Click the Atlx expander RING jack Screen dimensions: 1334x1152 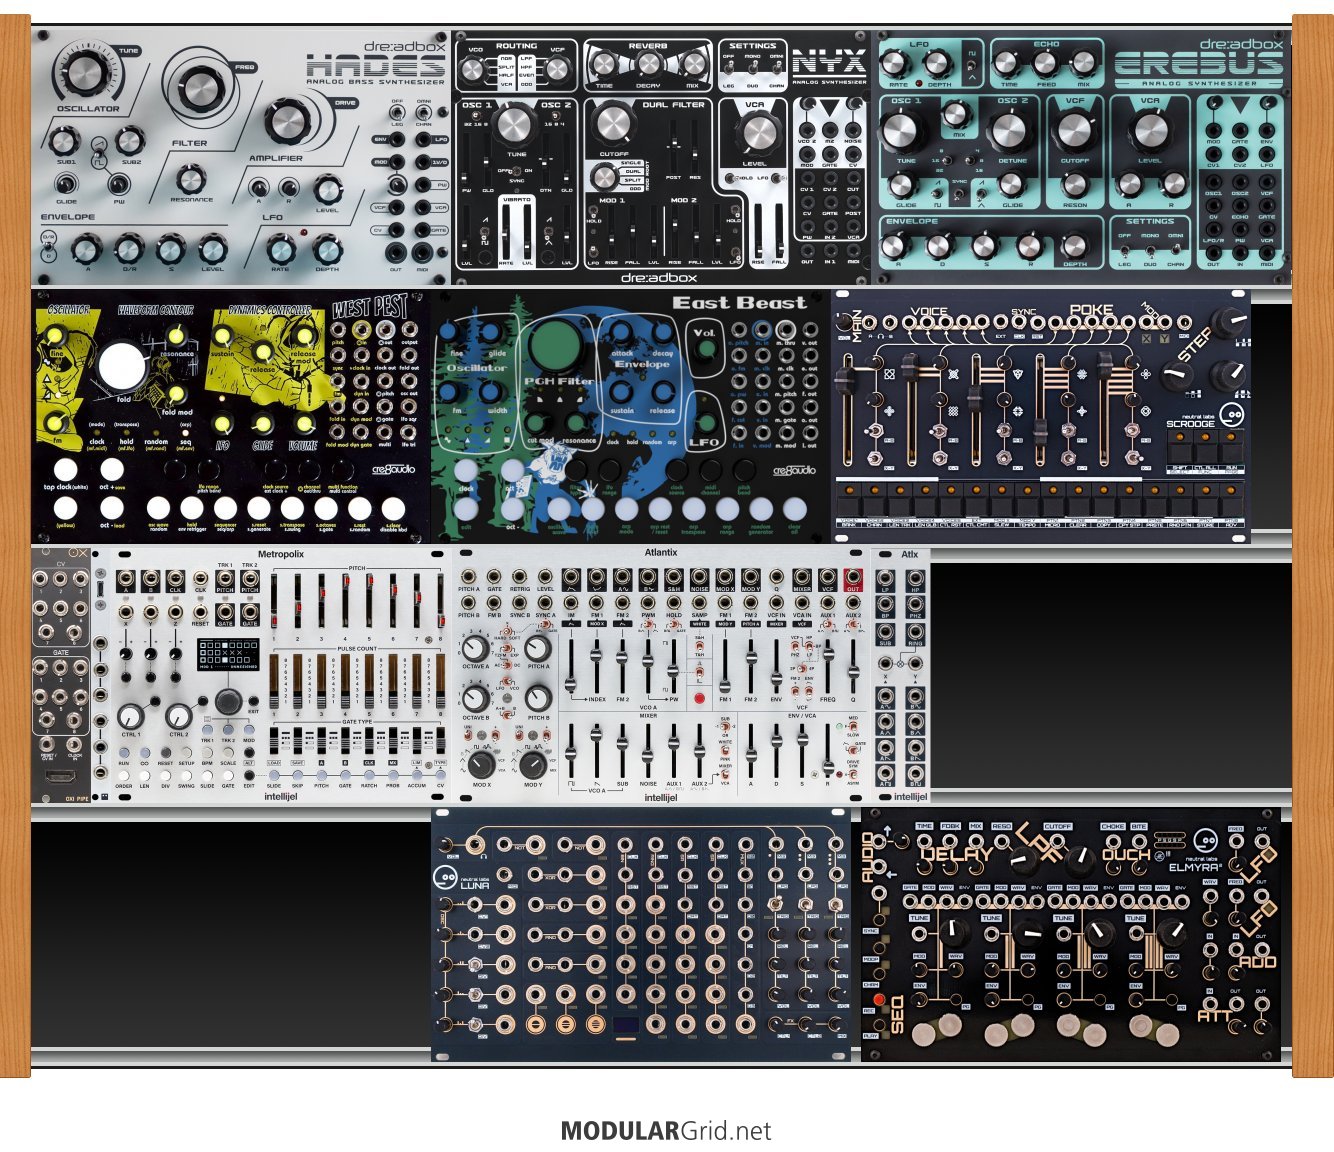915,631
